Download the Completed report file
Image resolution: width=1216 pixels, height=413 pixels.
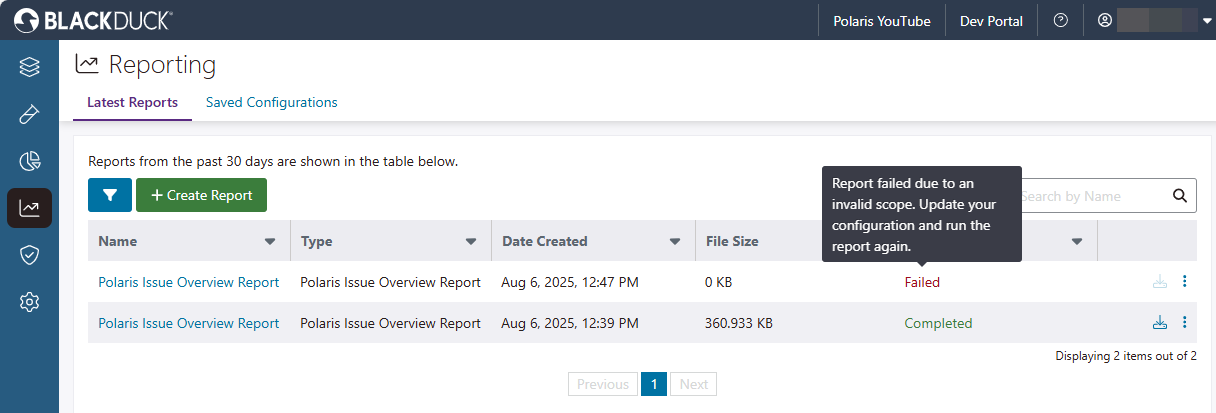(1160, 323)
